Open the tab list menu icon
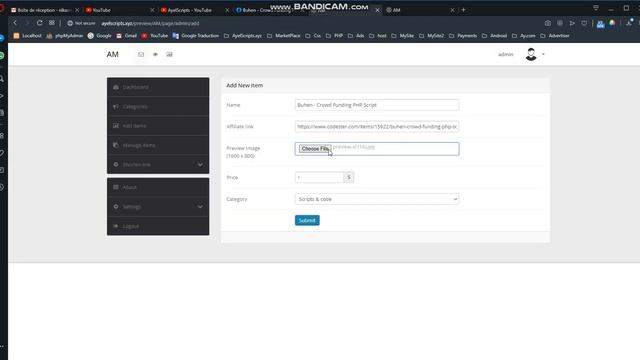 click(596, 8)
